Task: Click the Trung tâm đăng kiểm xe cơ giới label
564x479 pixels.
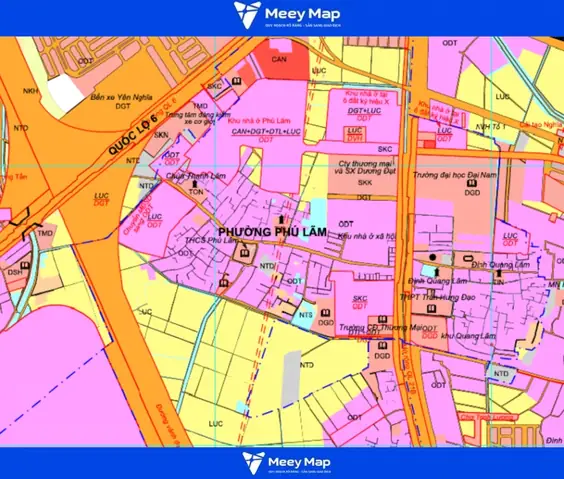Action: pos(198,118)
